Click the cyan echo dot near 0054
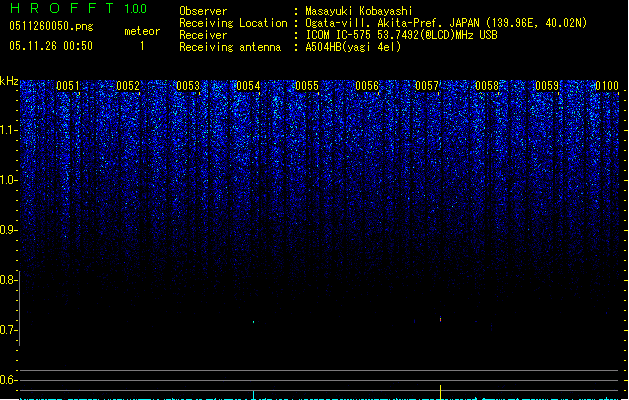 254,322
